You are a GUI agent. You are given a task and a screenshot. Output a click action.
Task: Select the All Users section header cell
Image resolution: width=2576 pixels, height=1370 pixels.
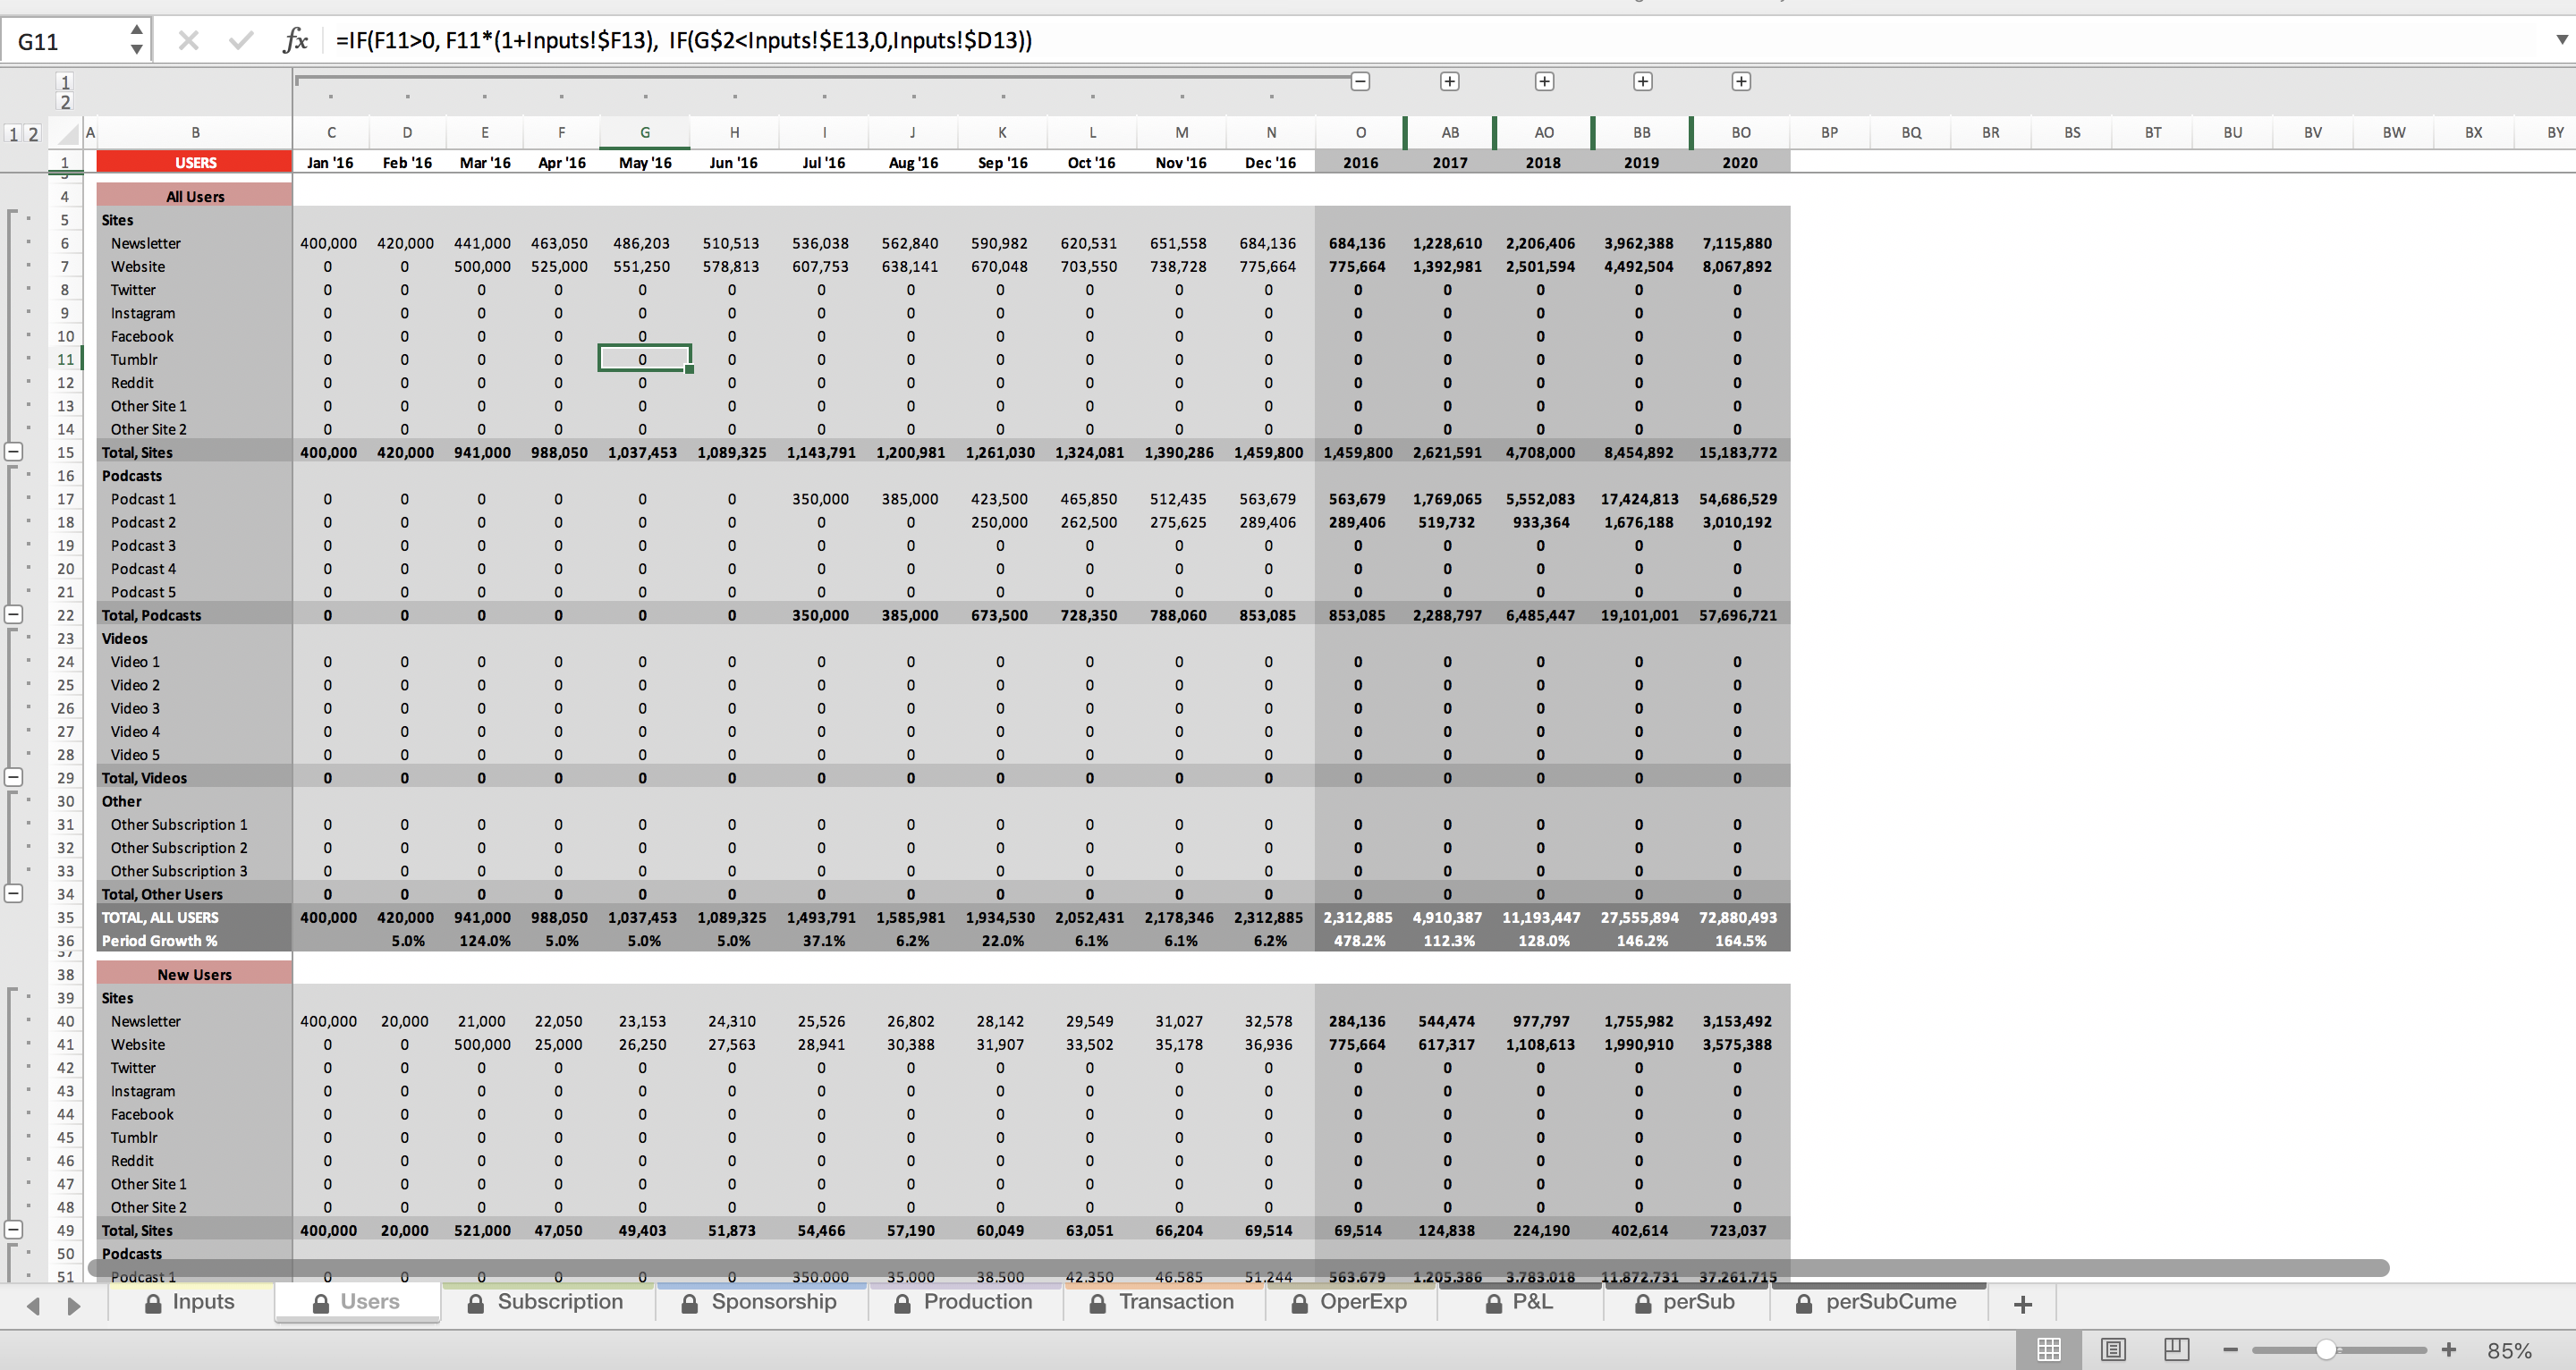pyautogui.click(x=195, y=196)
